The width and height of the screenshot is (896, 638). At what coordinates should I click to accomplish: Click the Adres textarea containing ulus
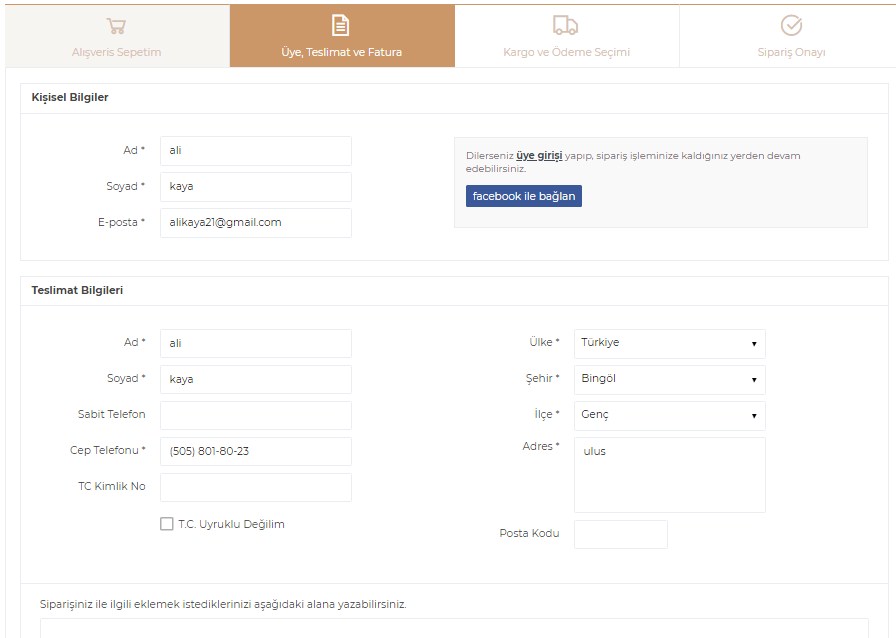pyautogui.click(x=670, y=474)
